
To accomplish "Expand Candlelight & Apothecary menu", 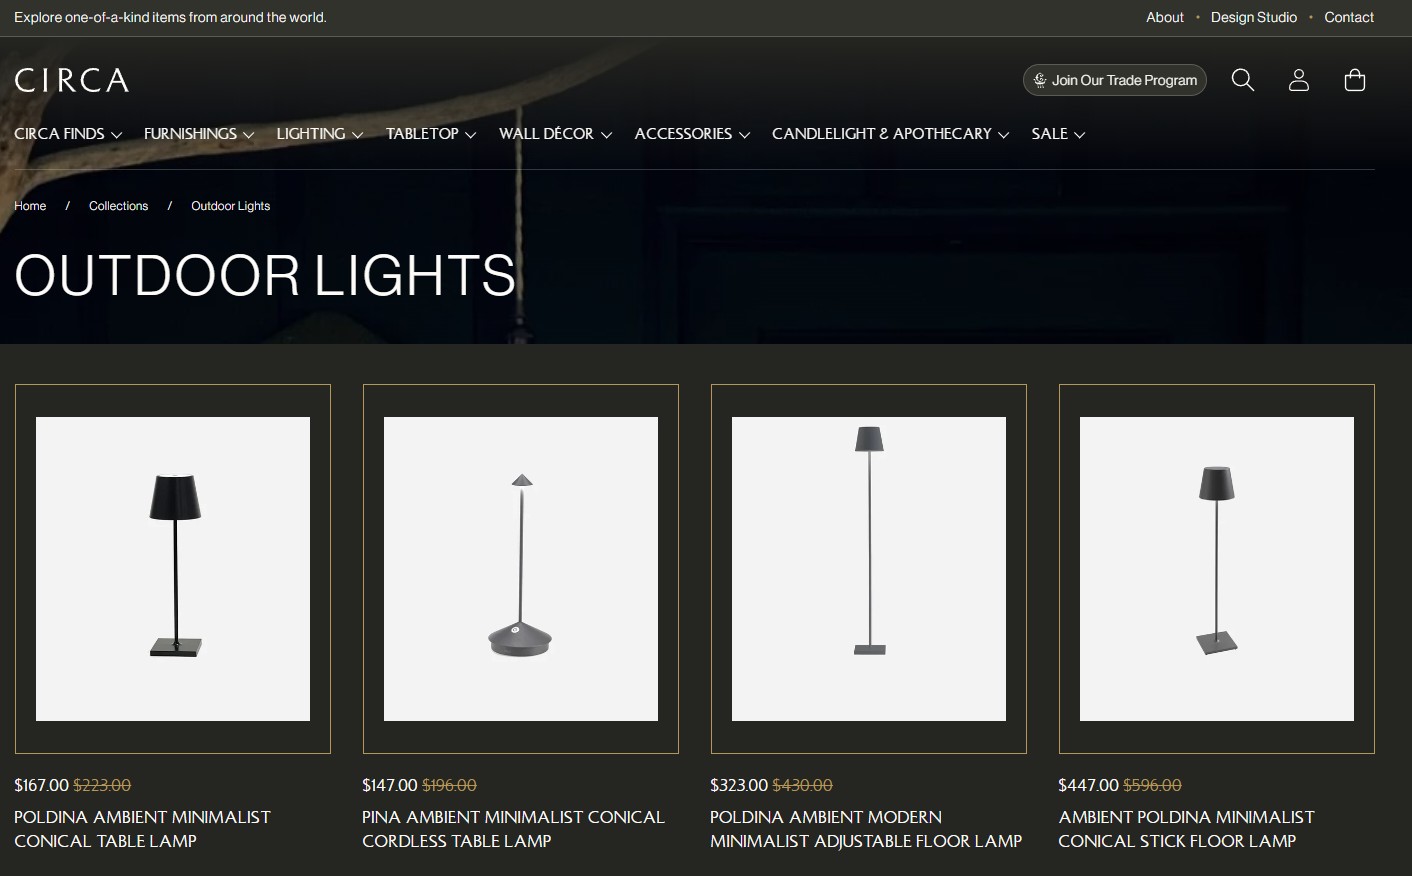I will click(890, 134).
